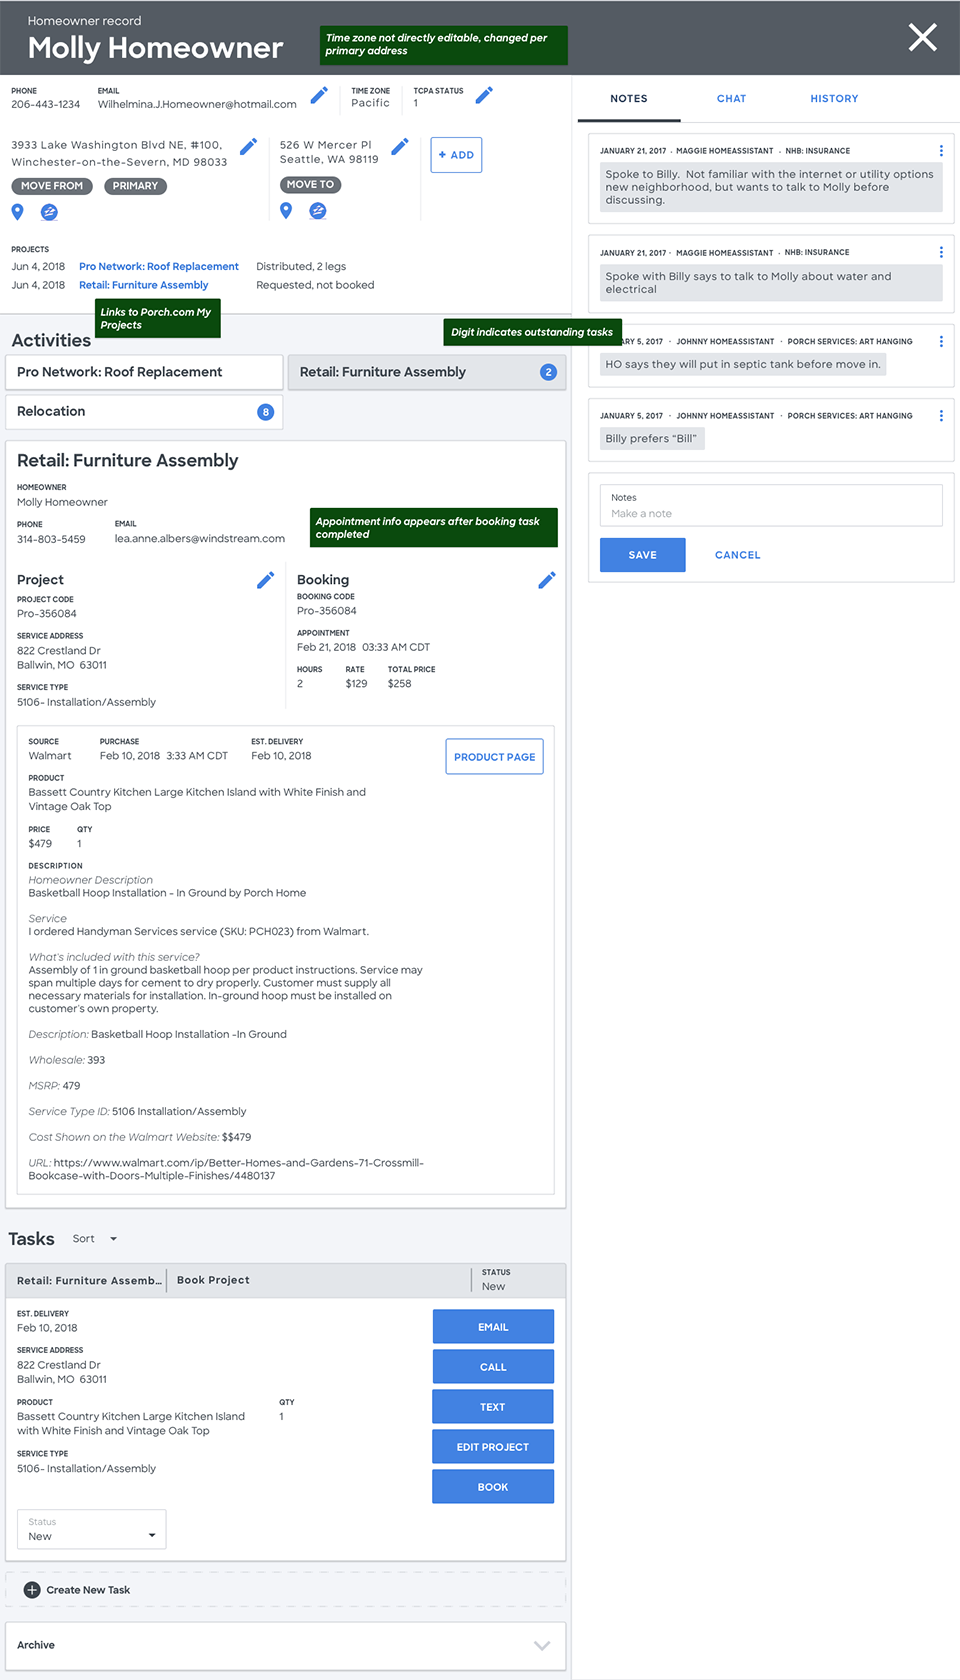Open Zillow icon for Move From address
Viewport: 960px width, 1680px height.
tap(49, 212)
